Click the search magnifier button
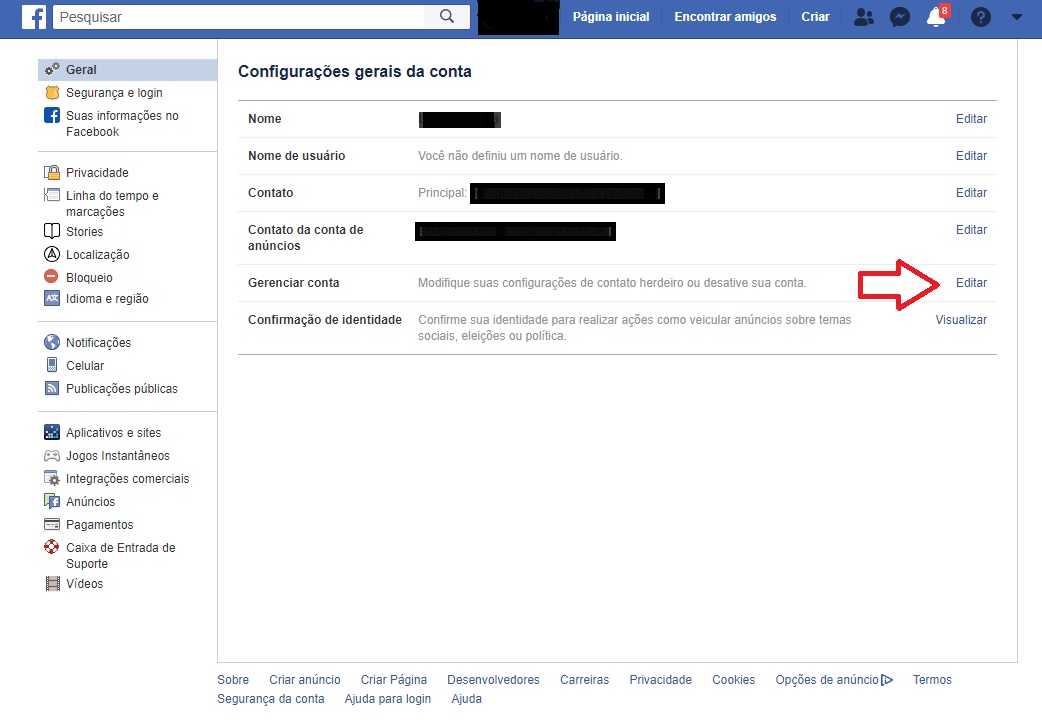This screenshot has width=1042, height=725. [x=447, y=17]
